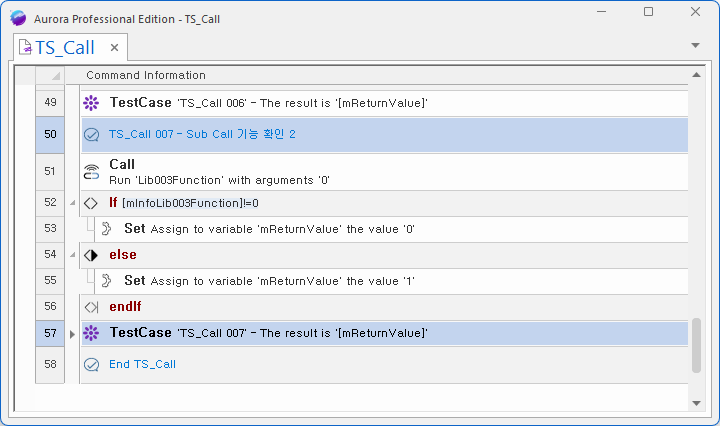Click the TS_Call tab document icon

(25, 47)
